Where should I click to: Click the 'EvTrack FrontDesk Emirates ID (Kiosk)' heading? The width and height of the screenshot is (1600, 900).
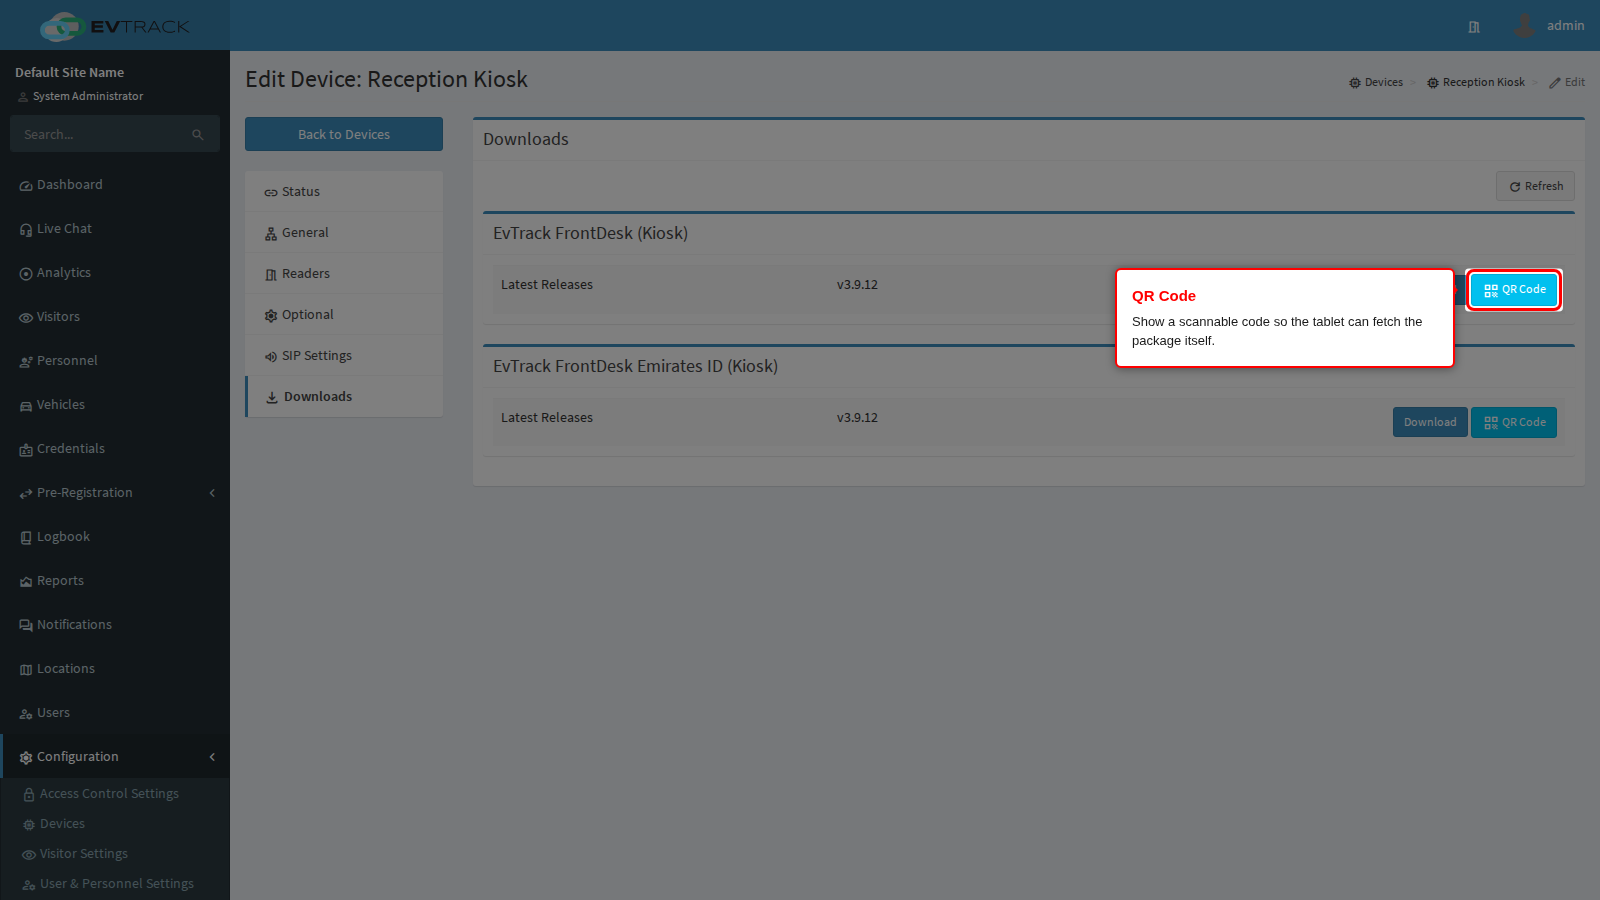click(635, 366)
